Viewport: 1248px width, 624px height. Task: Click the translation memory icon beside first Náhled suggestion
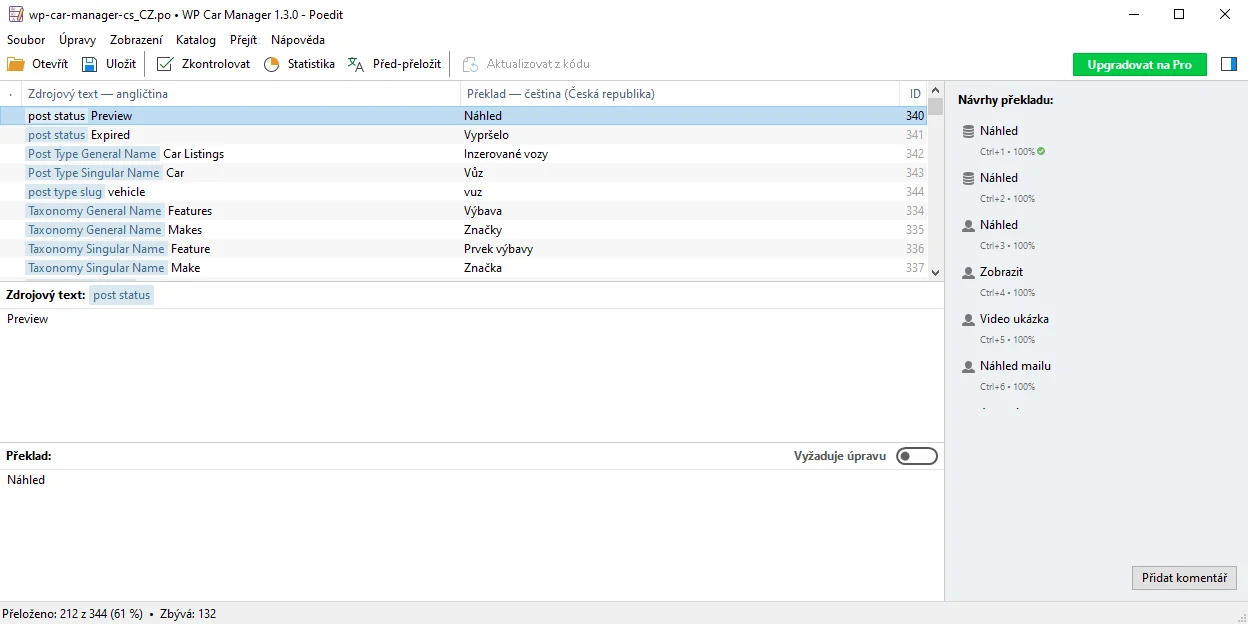tap(966, 130)
